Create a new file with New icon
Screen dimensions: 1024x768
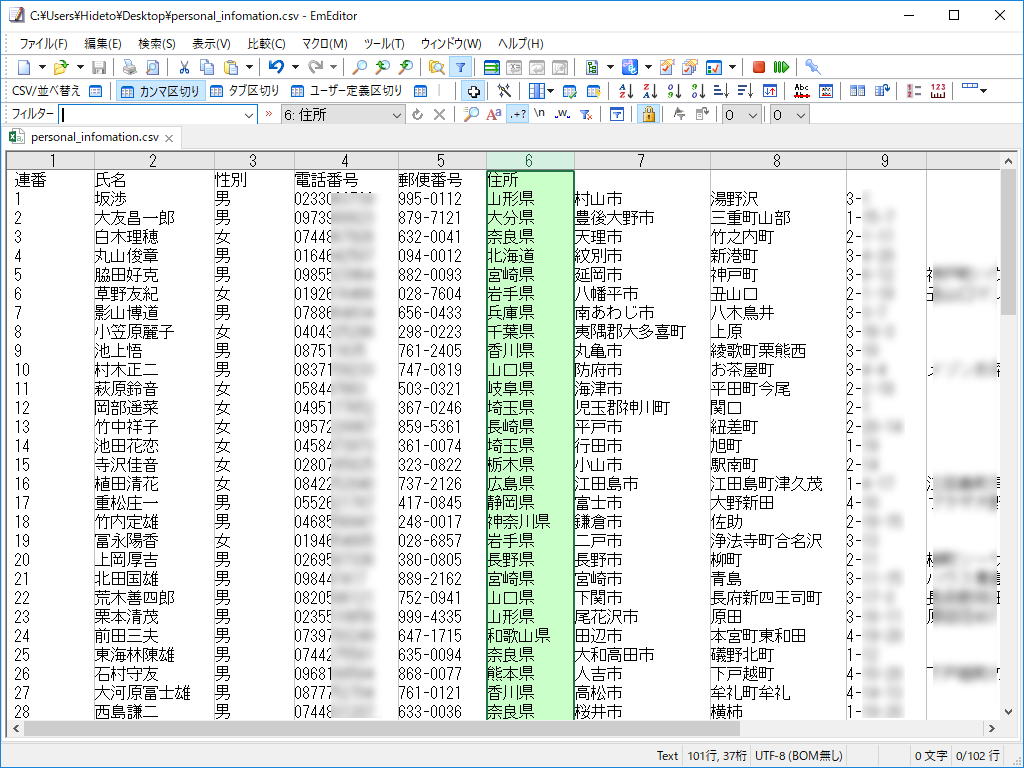(x=24, y=67)
